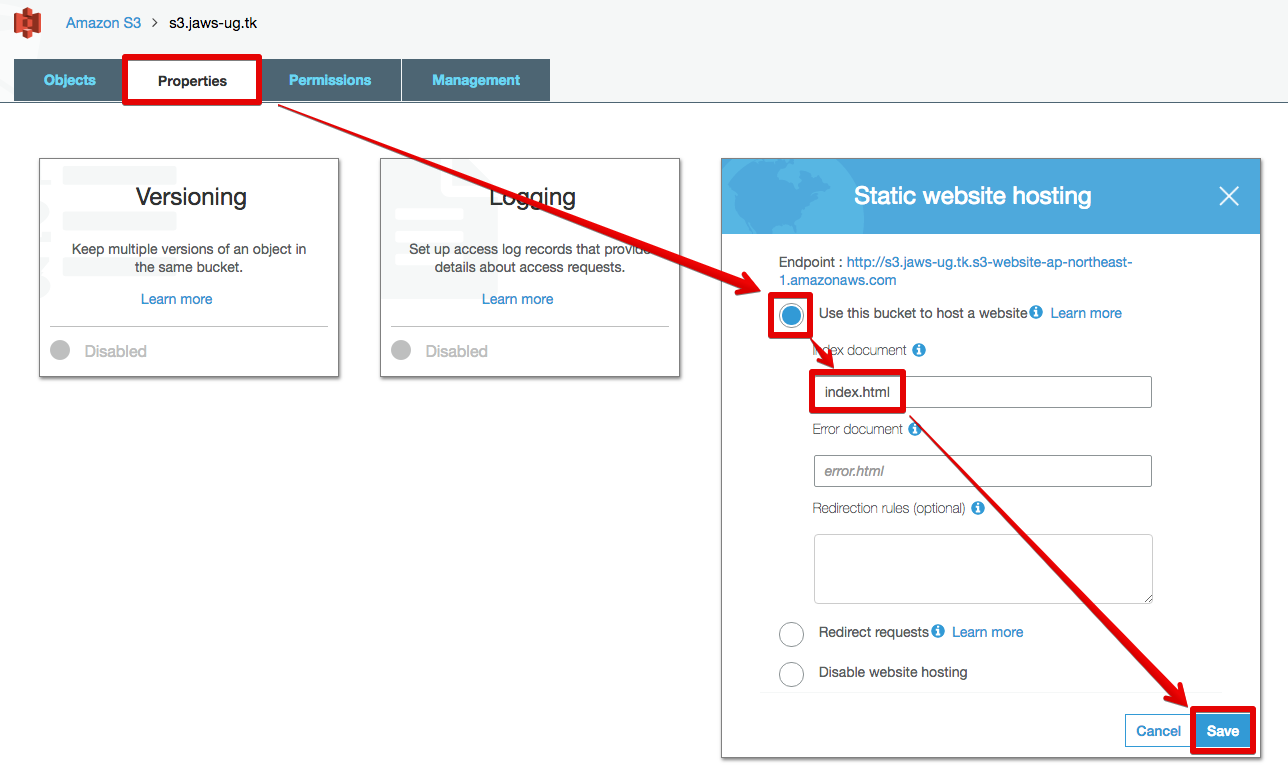The width and height of the screenshot is (1288, 776).
Task: Close the Static website hosting panel
Action: tap(1229, 196)
